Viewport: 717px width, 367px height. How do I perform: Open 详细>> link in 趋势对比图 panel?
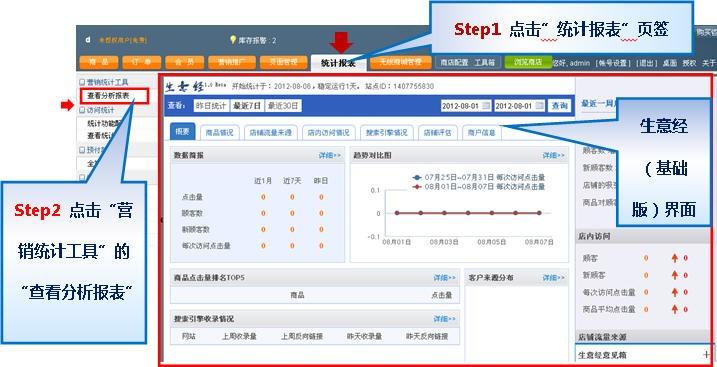pyautogui.click(x=554, y=156)
